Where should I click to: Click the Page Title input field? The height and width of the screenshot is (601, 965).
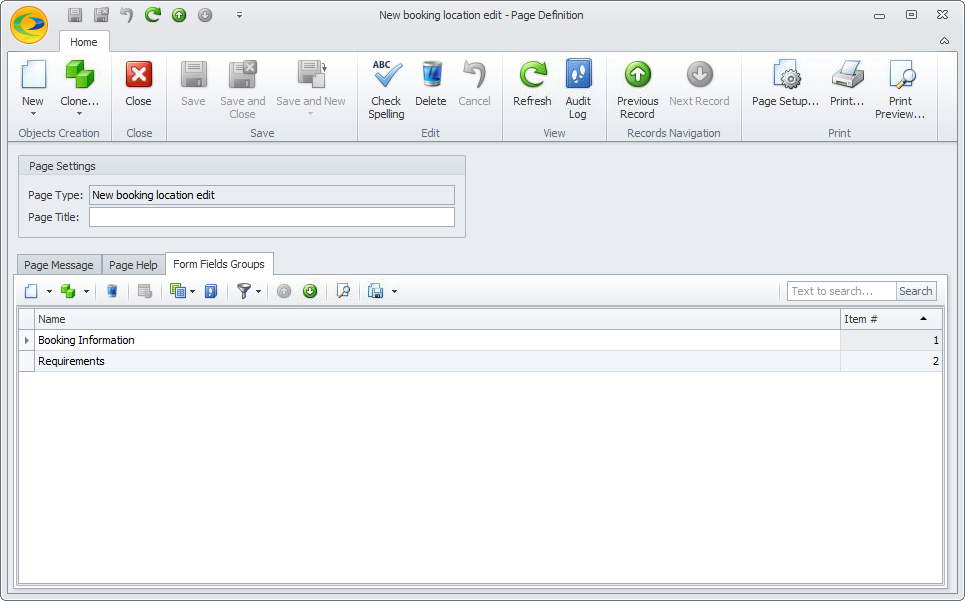[x=272, y=217]
